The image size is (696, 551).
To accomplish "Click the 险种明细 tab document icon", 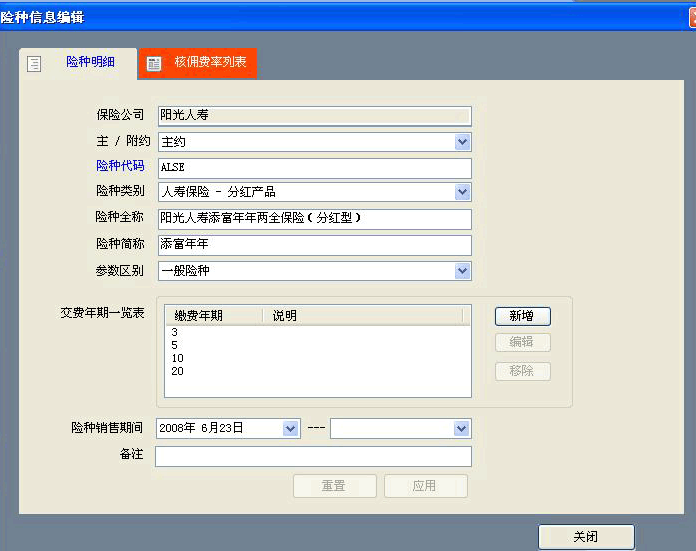I will [x=34, y=64].
